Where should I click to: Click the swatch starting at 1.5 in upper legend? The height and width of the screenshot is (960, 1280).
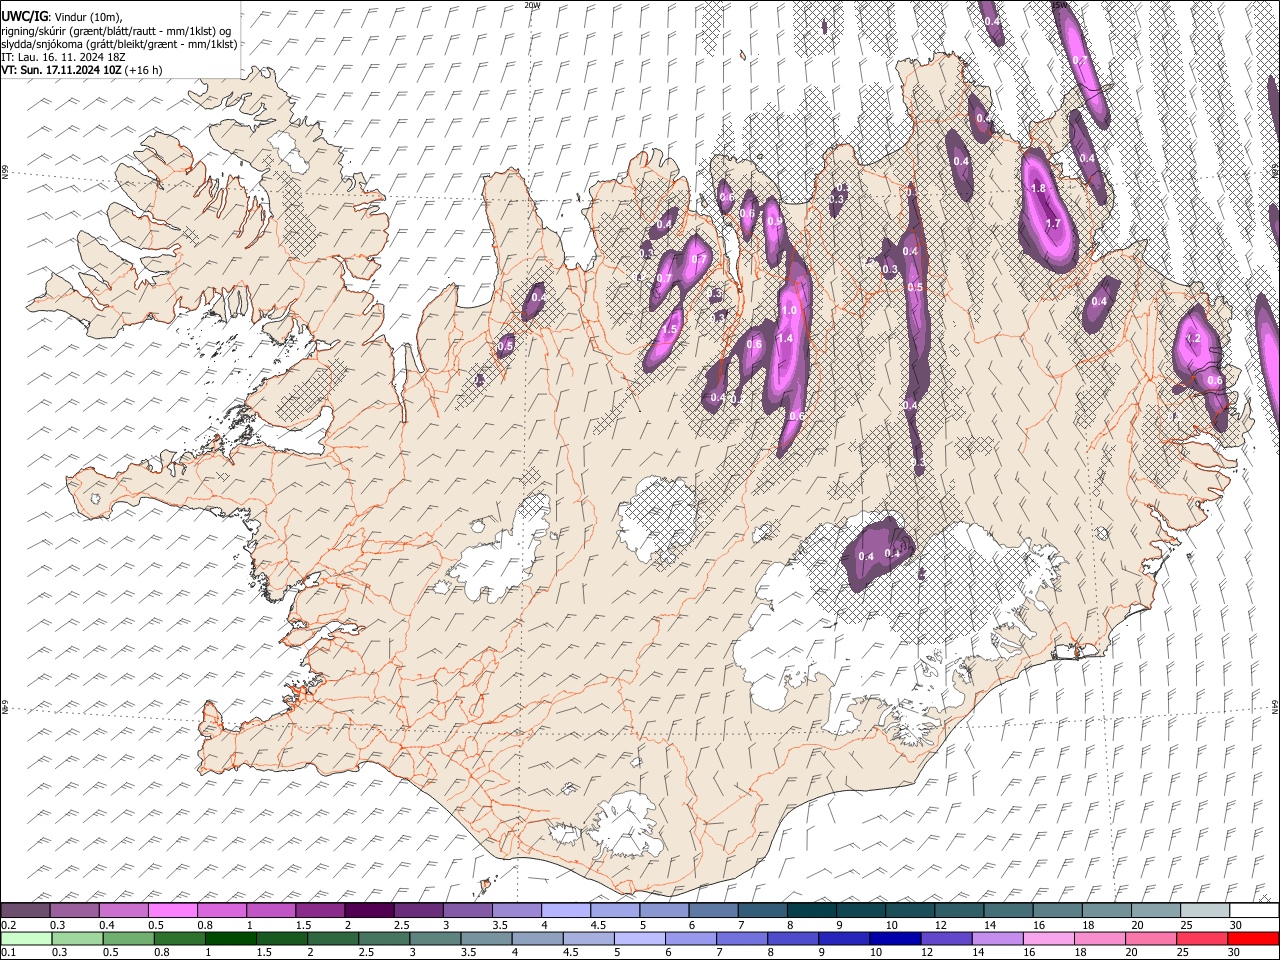coord(319,911)
